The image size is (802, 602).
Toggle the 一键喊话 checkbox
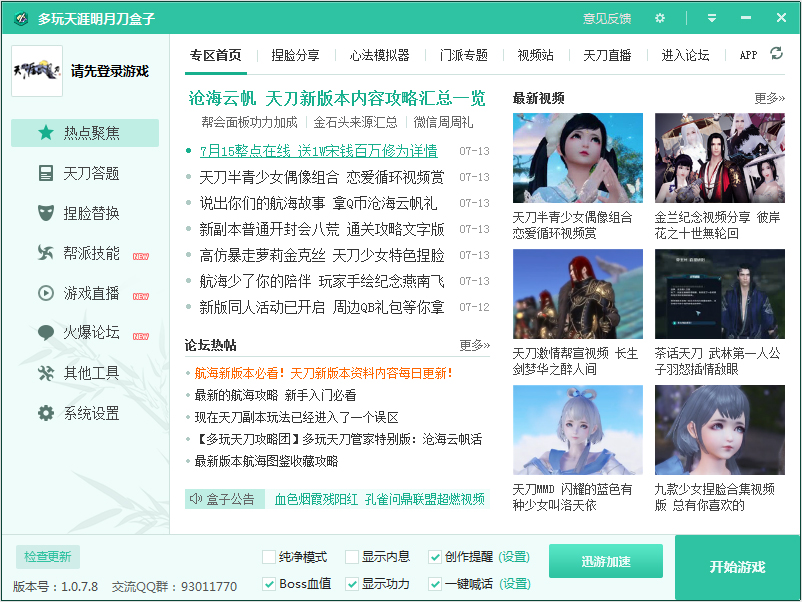click(435, 584)
